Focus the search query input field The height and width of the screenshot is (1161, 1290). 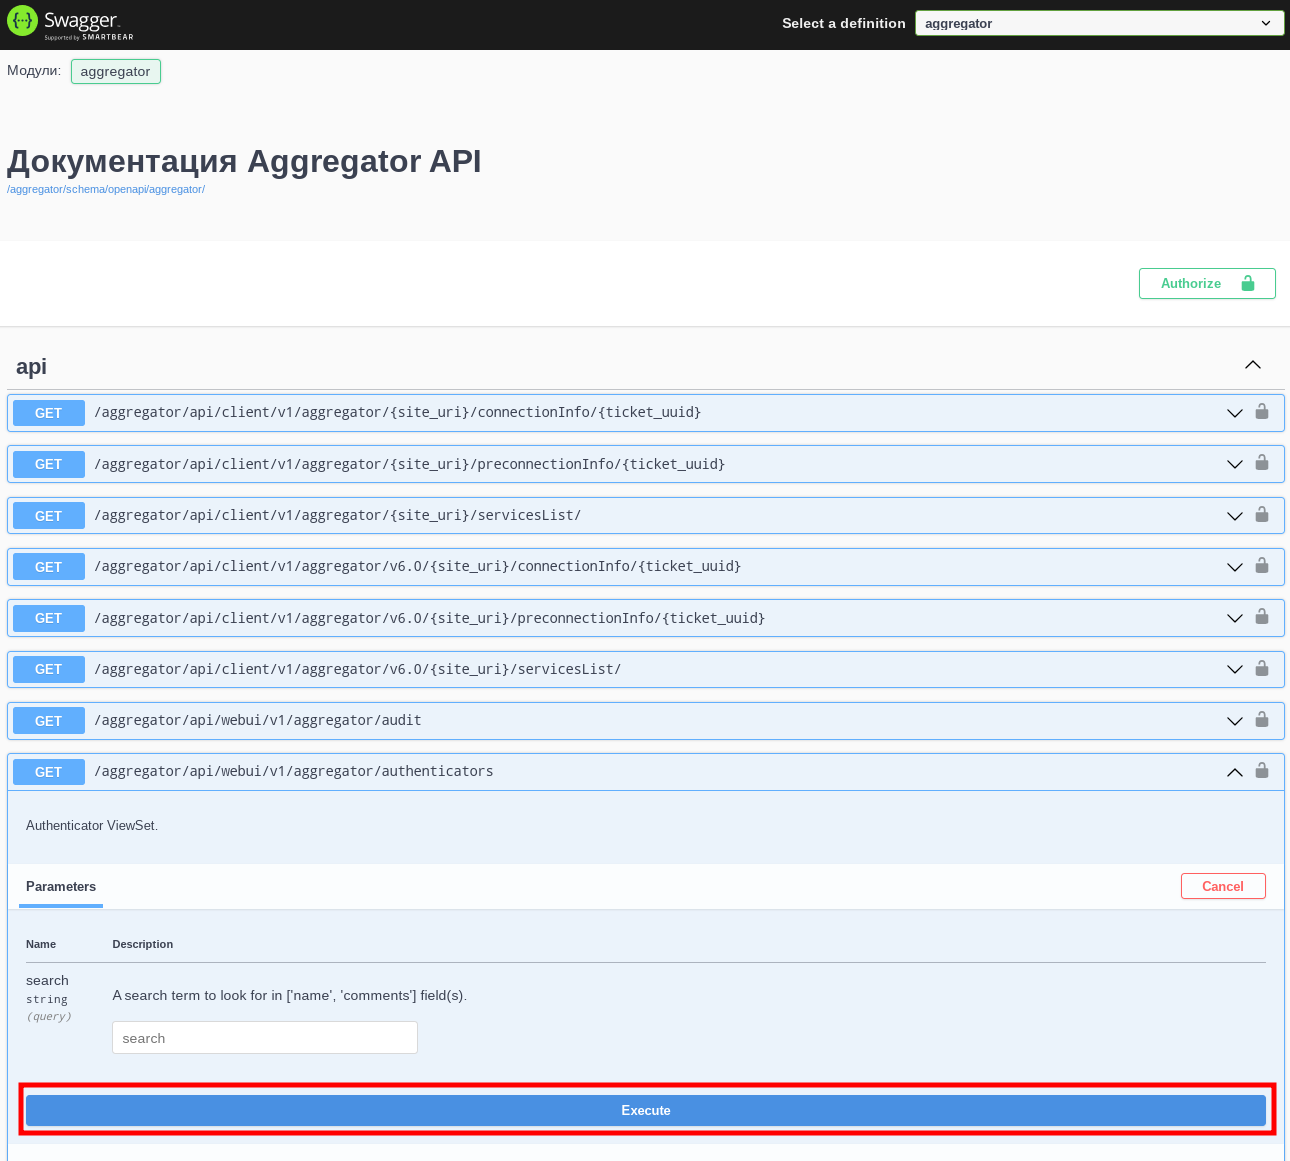point(265,1038)
